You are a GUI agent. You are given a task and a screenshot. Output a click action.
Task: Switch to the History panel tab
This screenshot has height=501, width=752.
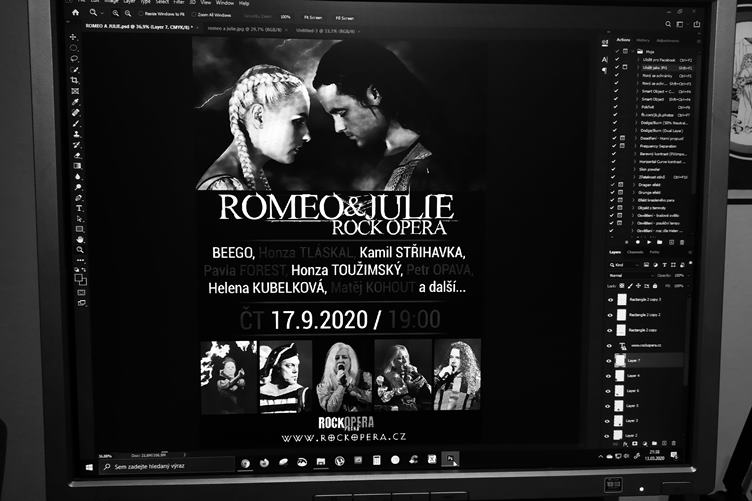(x=643, y=40)
